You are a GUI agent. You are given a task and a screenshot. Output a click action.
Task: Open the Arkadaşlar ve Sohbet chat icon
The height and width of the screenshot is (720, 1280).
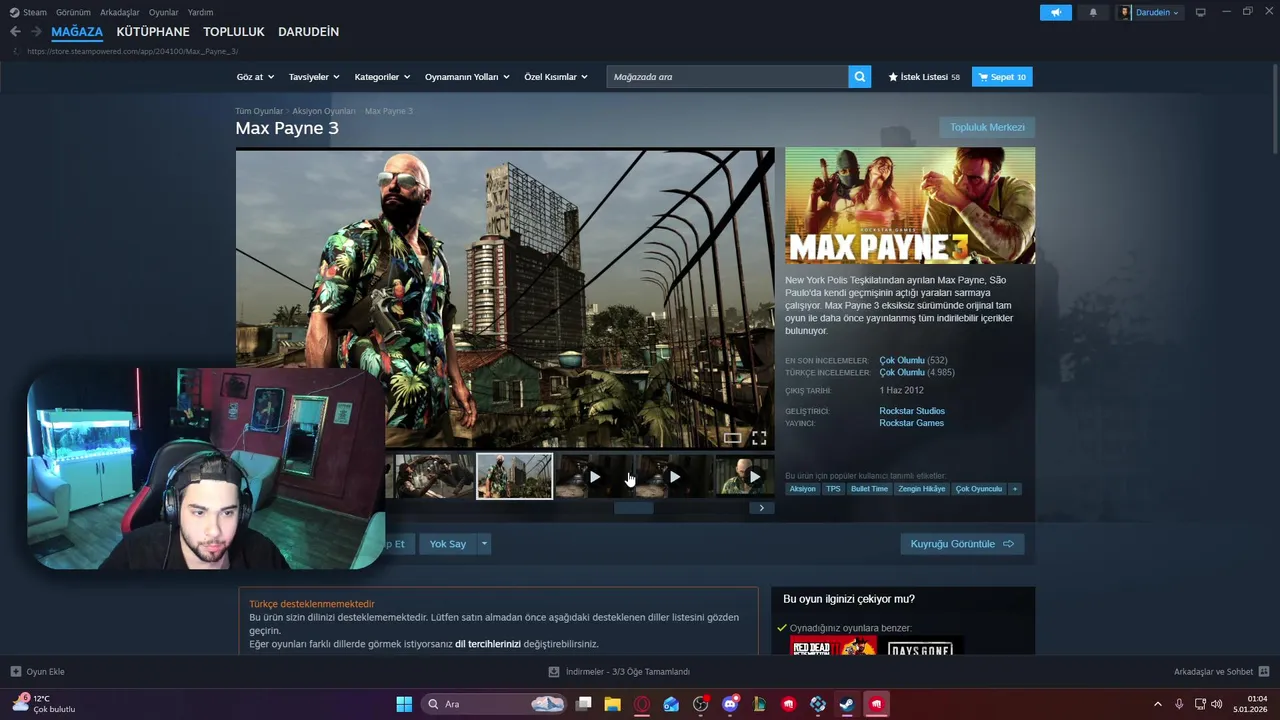coord(1264,671)
